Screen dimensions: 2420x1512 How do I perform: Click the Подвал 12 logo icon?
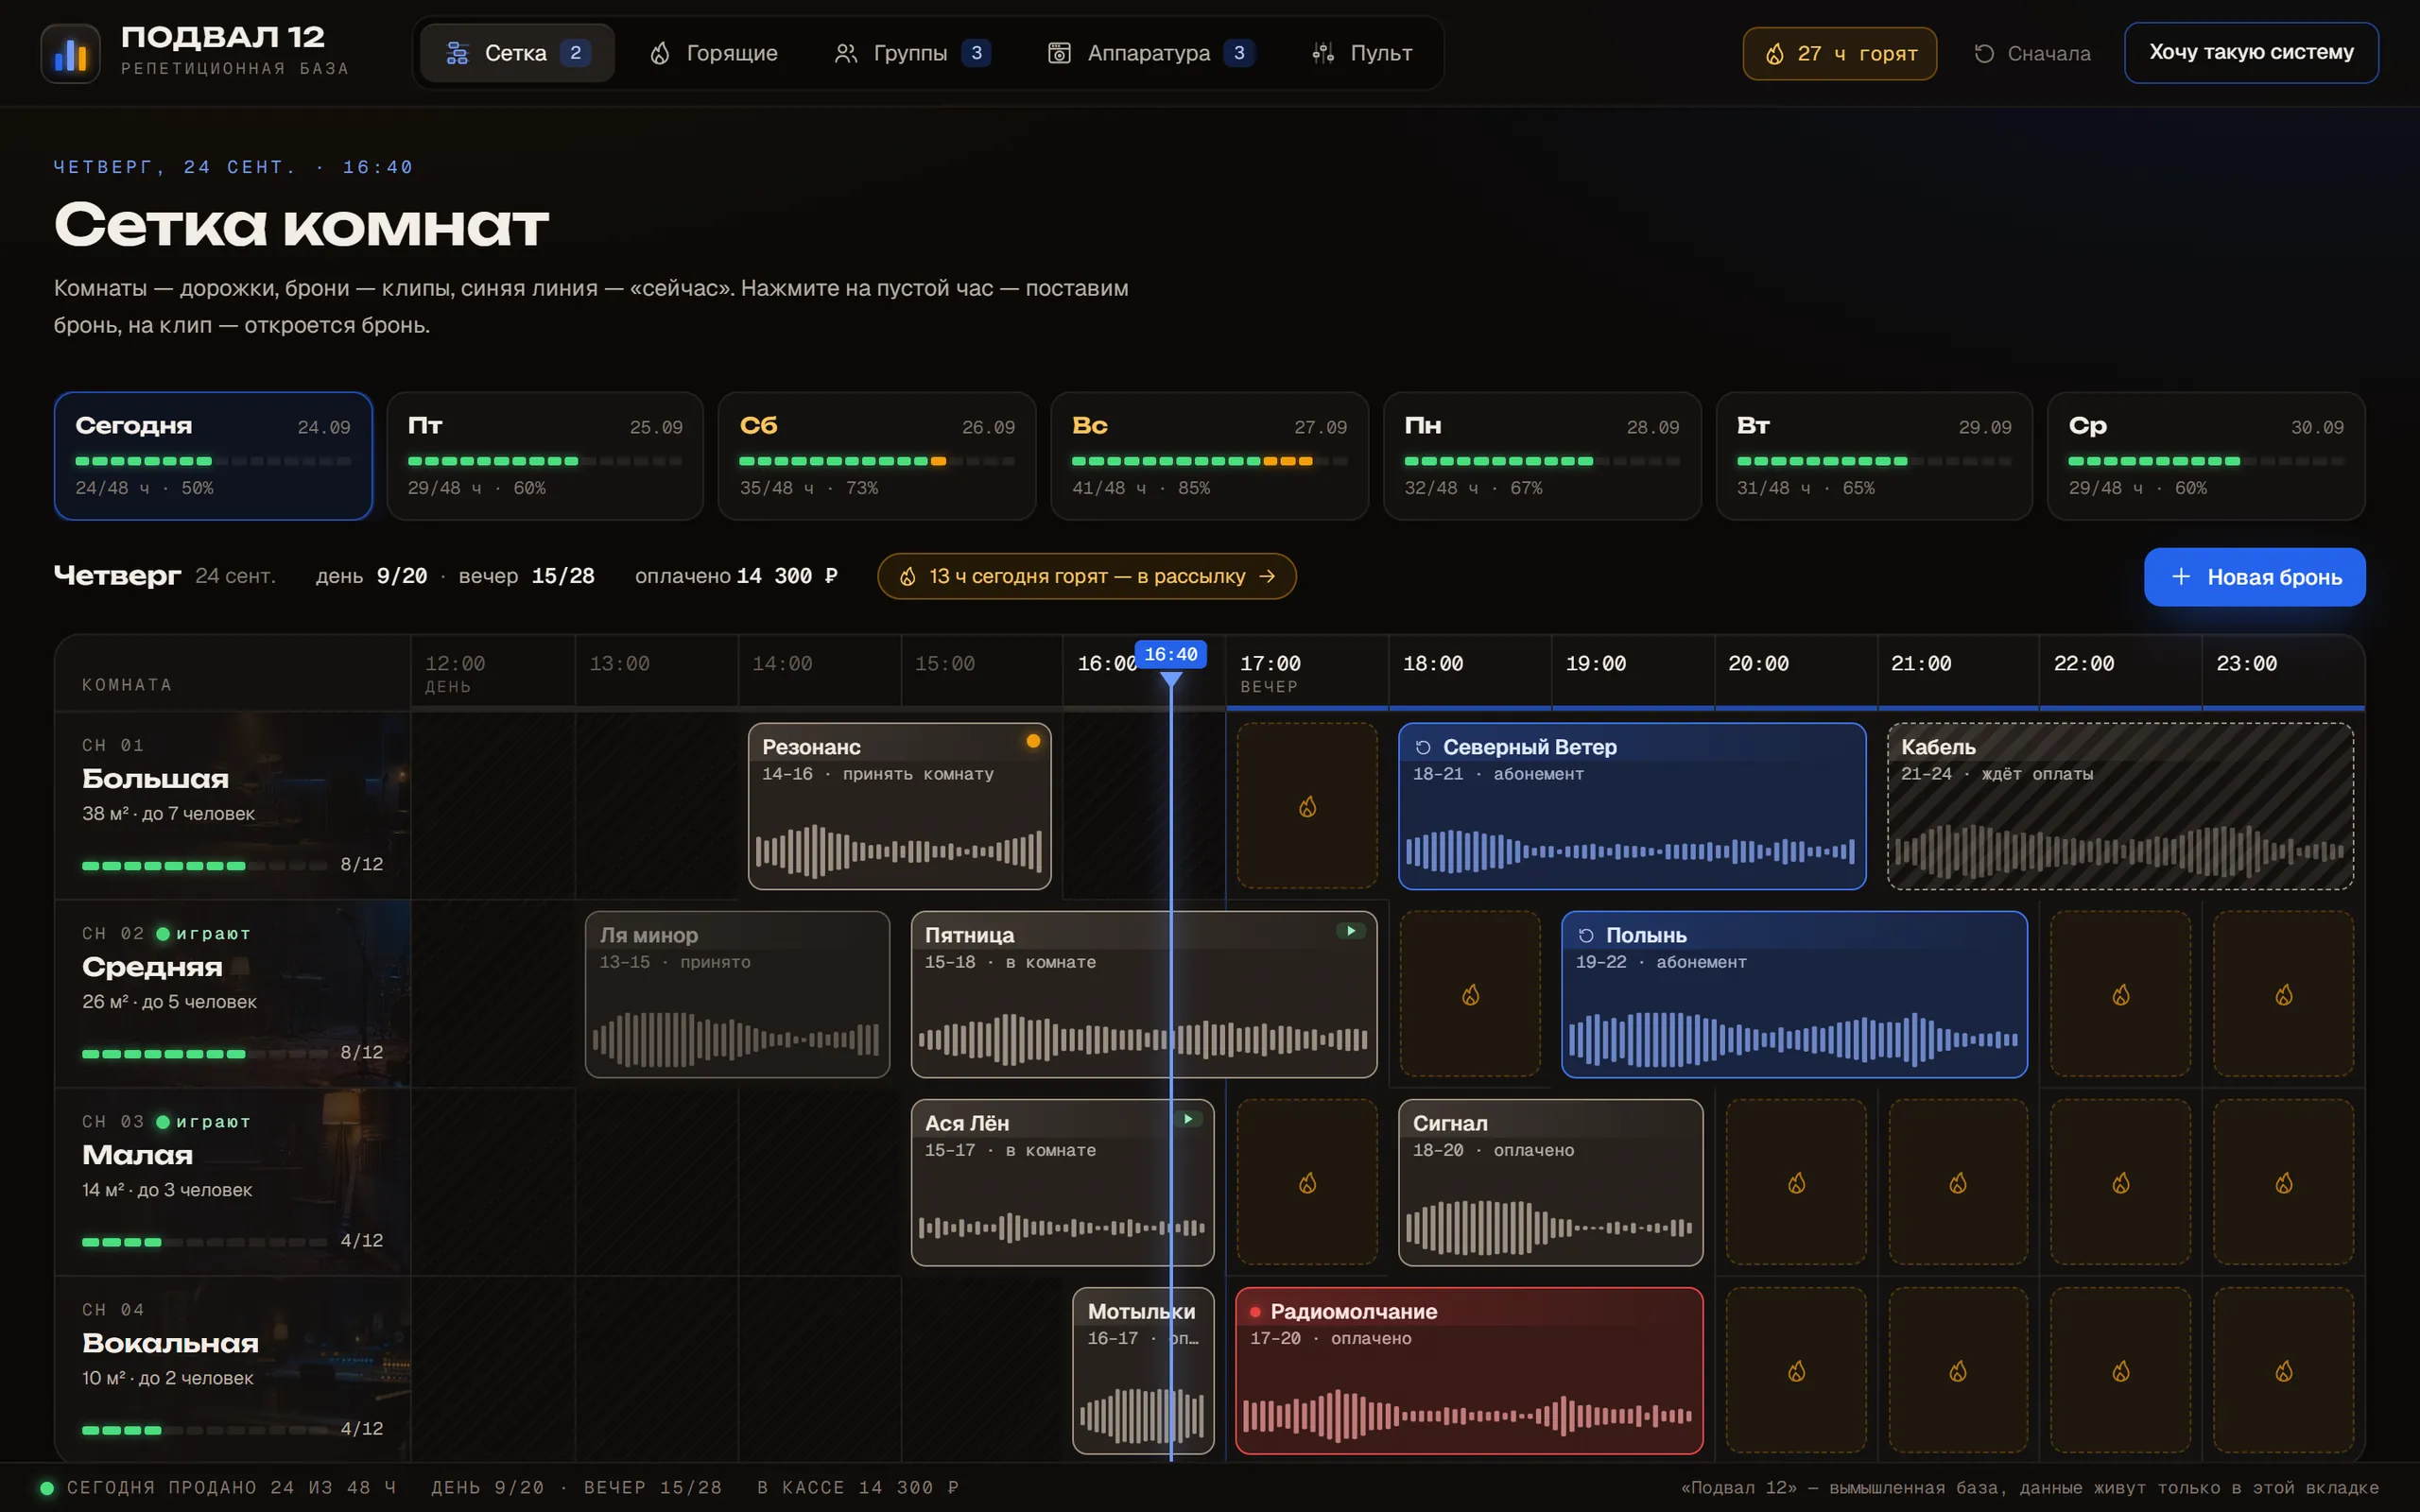(x=70, y=53)
